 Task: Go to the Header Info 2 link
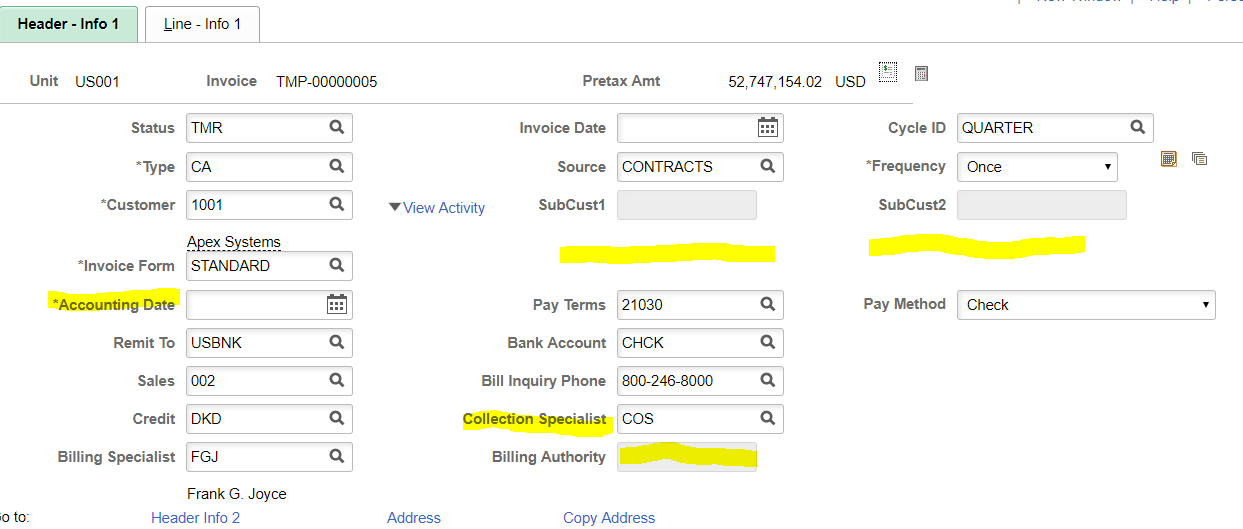(195, 517)
